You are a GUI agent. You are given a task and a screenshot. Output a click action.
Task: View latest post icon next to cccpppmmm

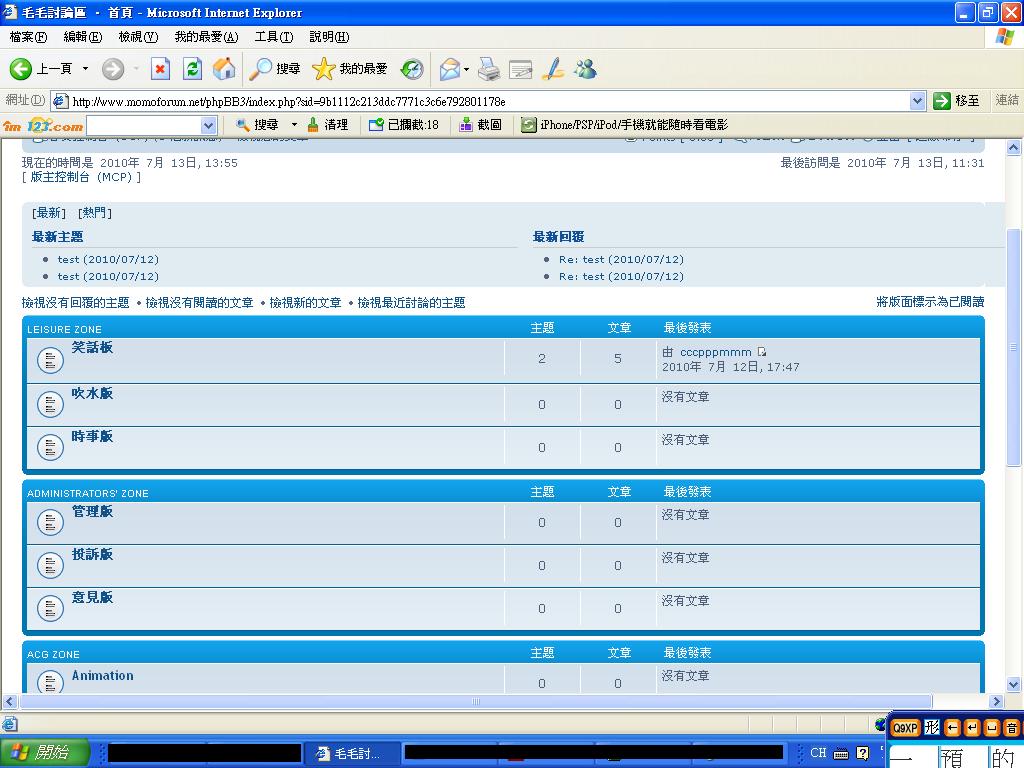coord(761,352)
